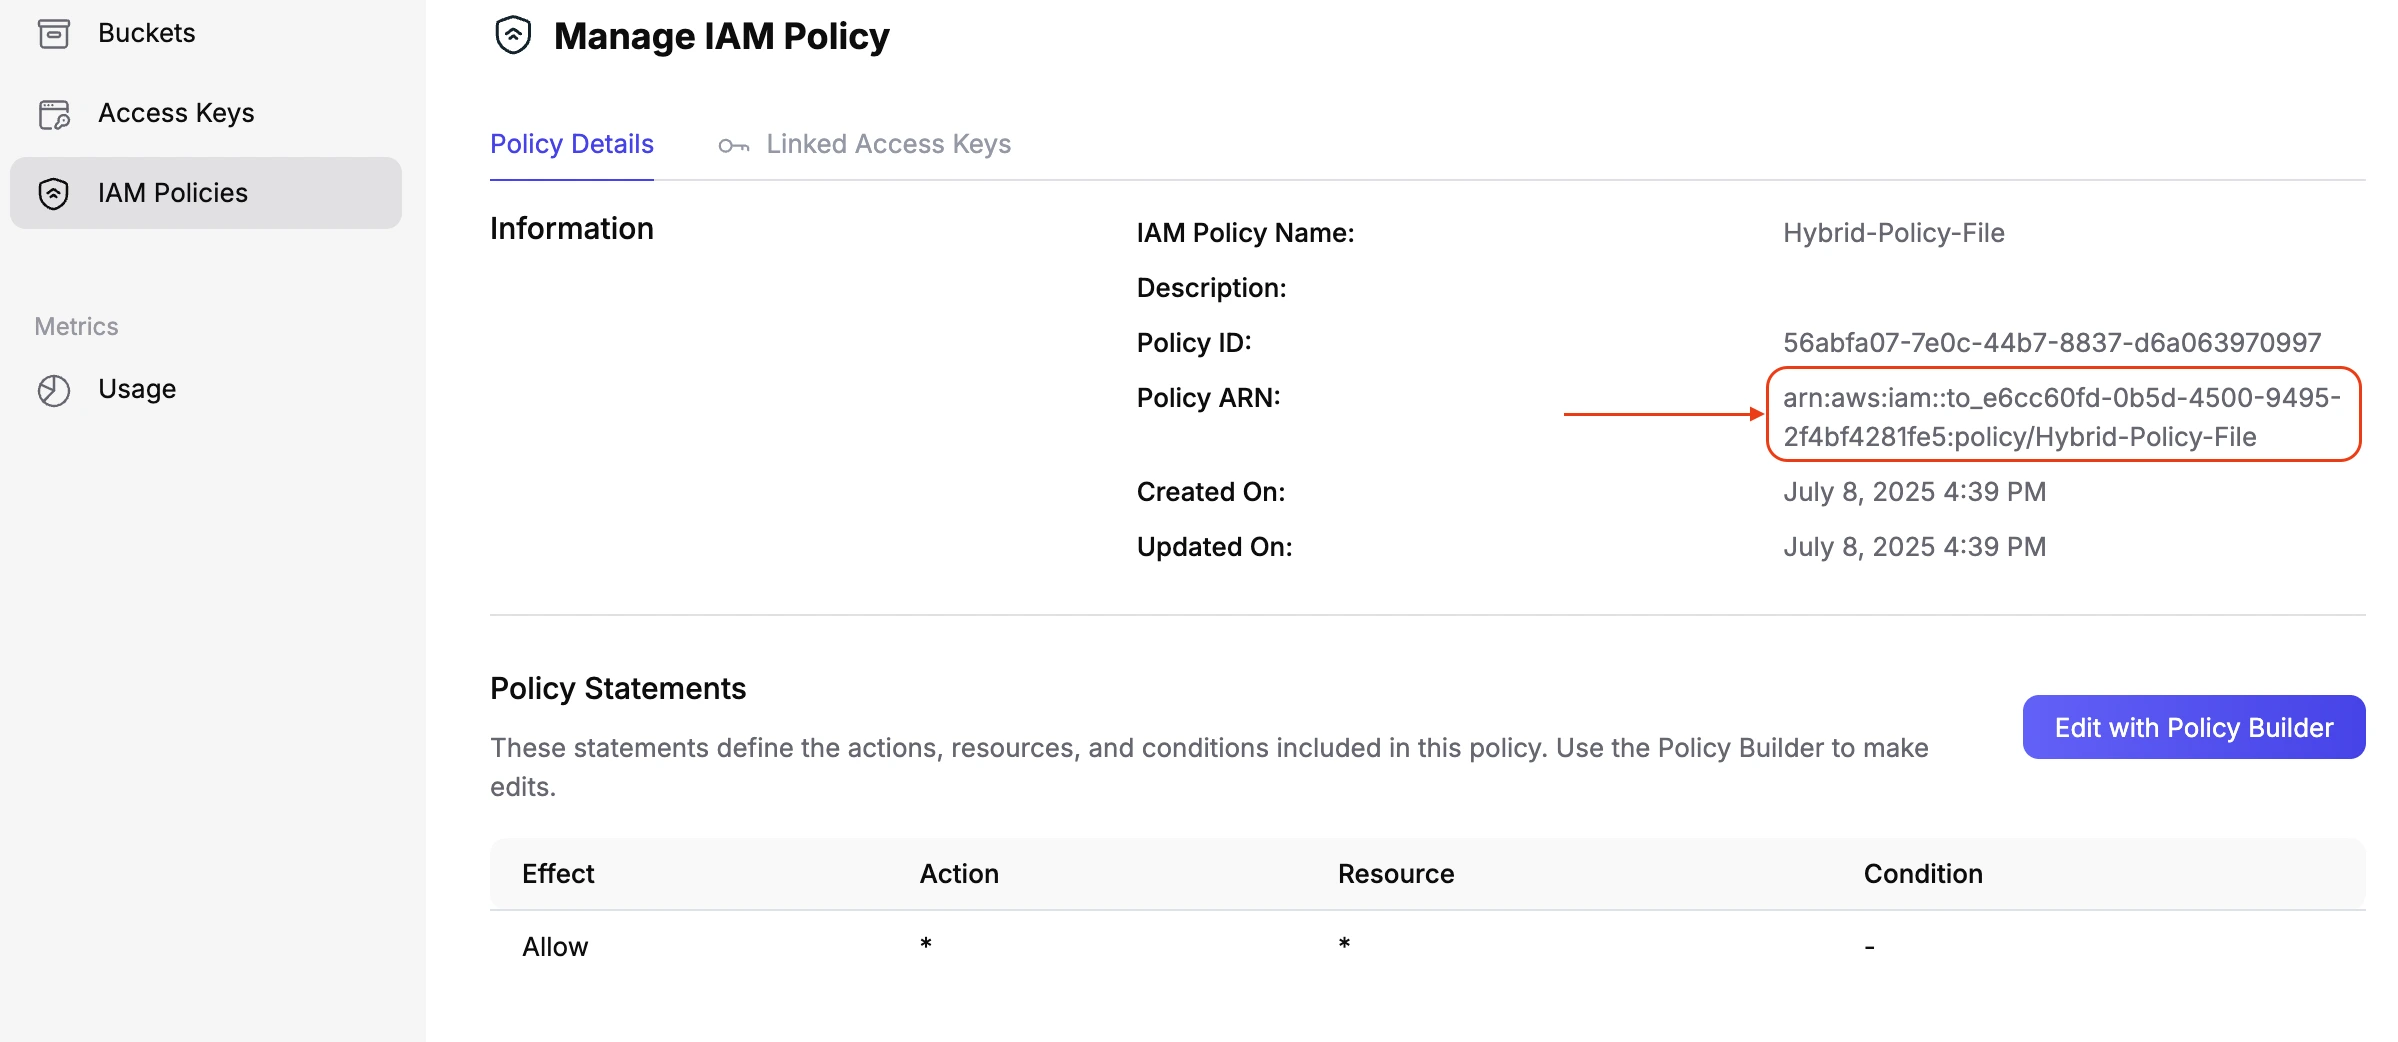Click the key icon next to Linked Access Keys
Viewport: 2398px width, 1042px height.
pos(733,146)
